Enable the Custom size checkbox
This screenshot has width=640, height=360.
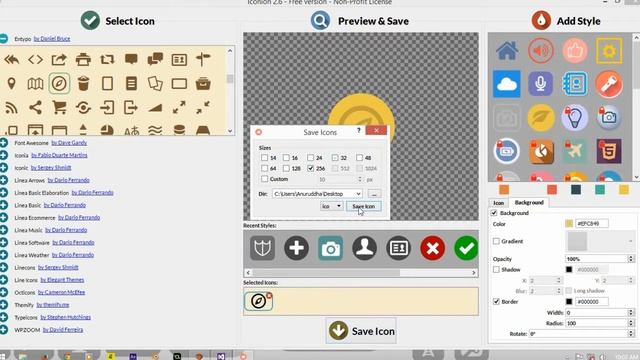[264, 179]
